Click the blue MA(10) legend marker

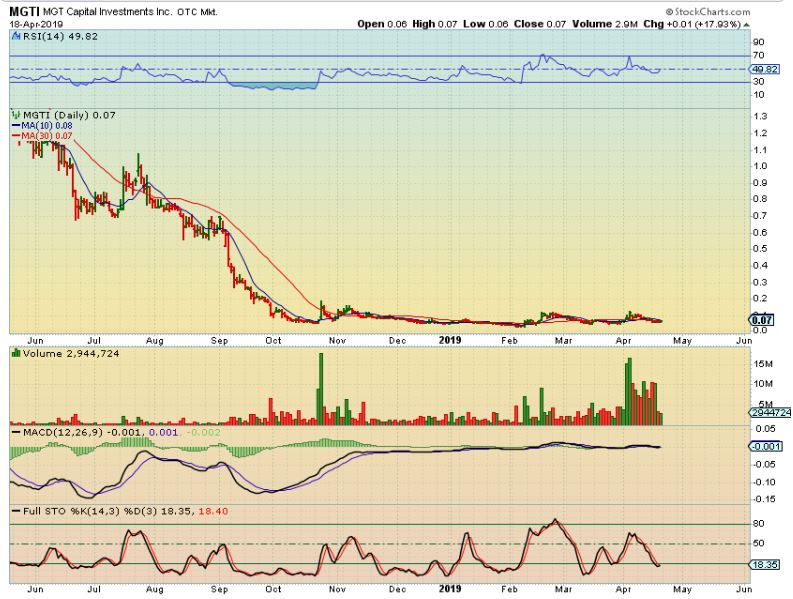pos(14,125)
